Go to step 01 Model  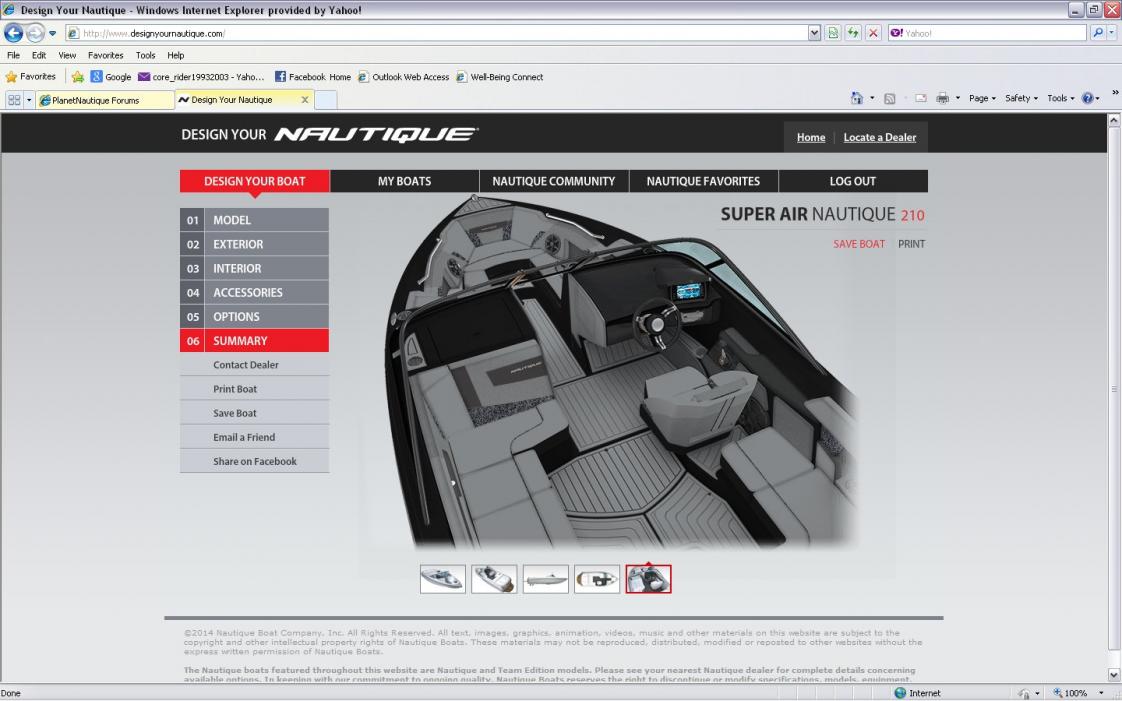(254, 220)
